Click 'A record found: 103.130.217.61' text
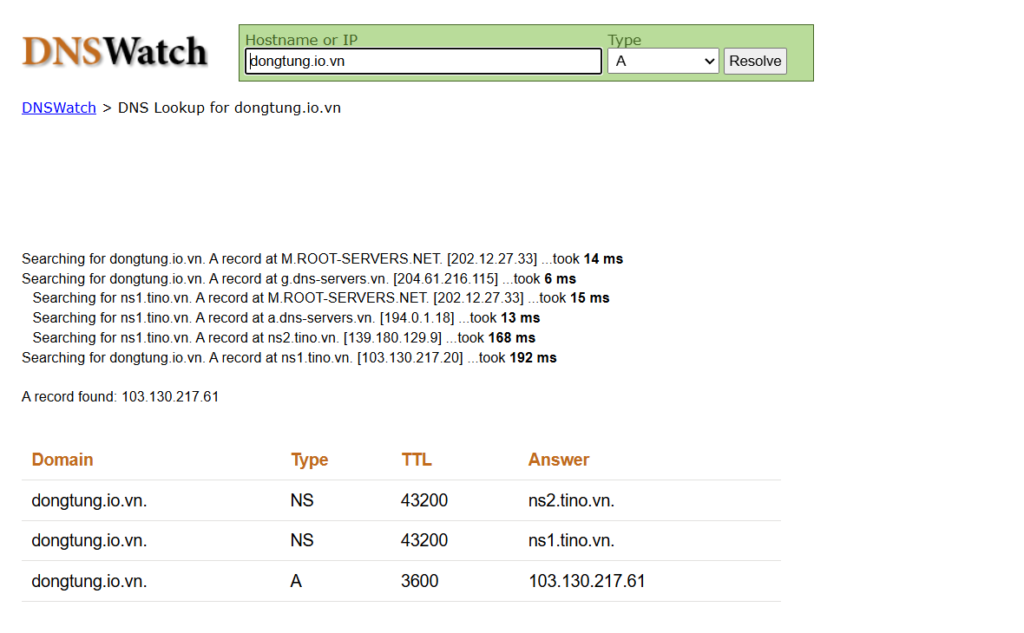 pos(120,397)
